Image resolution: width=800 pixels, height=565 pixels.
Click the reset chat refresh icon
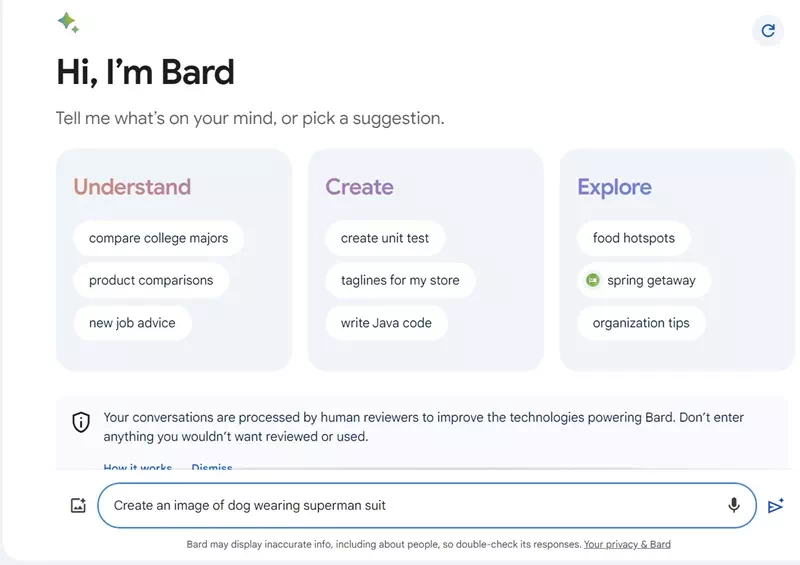pos(768,31)
